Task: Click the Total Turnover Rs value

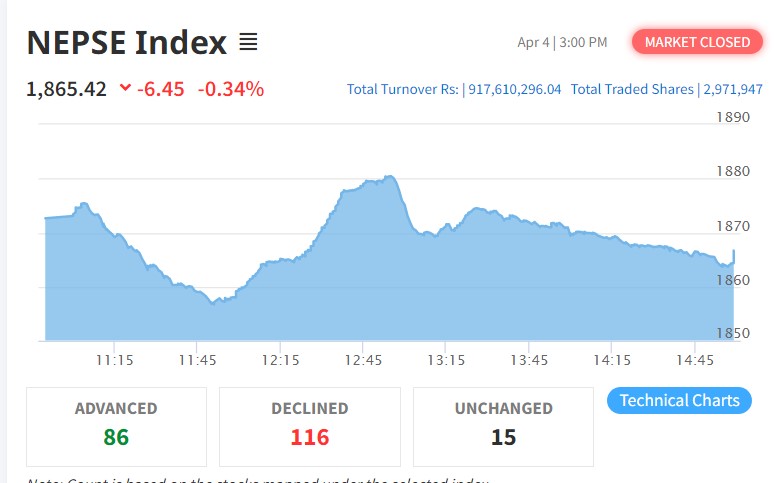Action: (512, 89)
